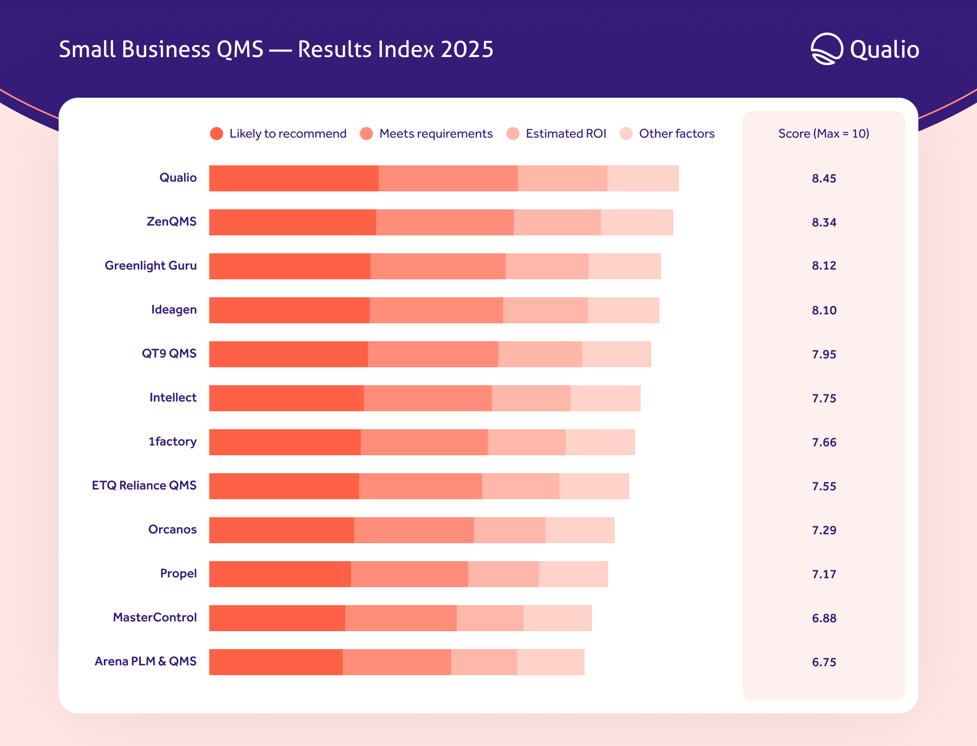Image resolution: width=977 pixels, height=746 pixels.
Task: Click ETQ Reliance QMS's 'Estimated ROI' bar segment
Action: pyautogui.click(x=521, y=486)
